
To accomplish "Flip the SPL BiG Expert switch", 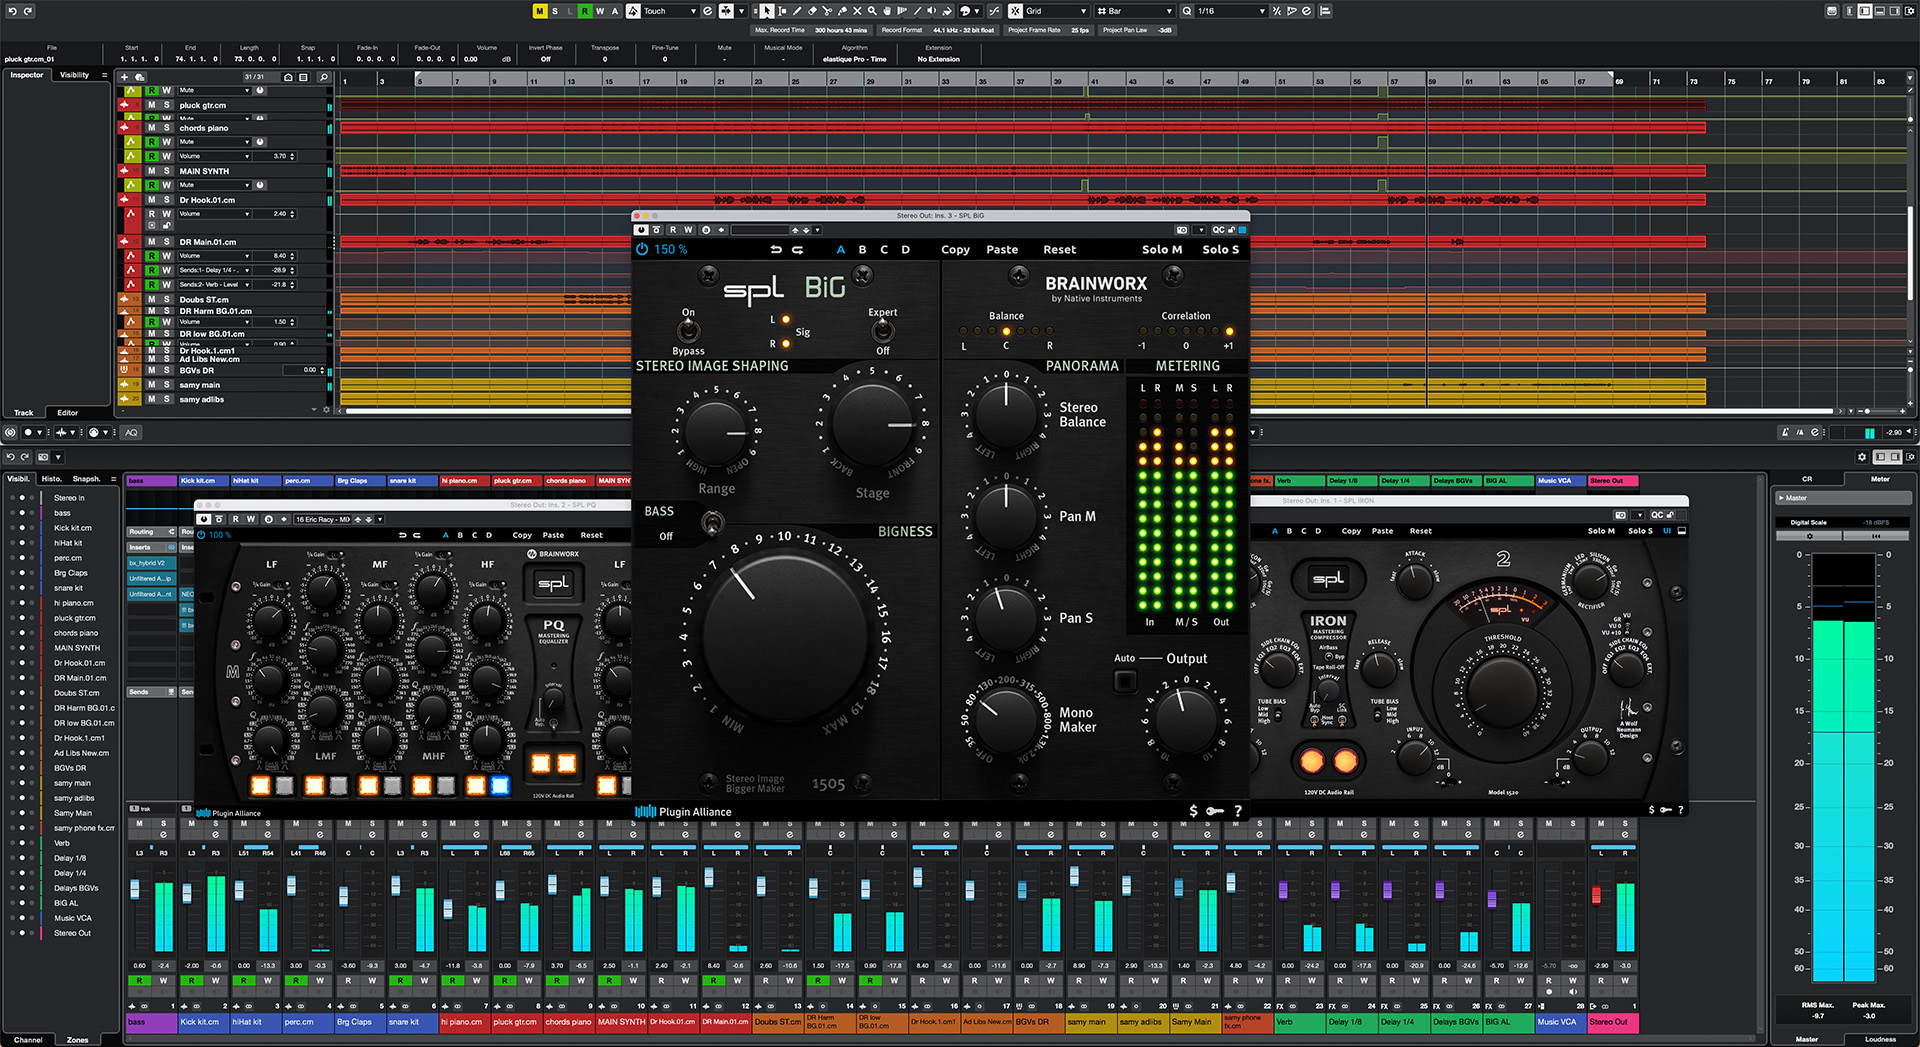I will [x=882, y=331].
